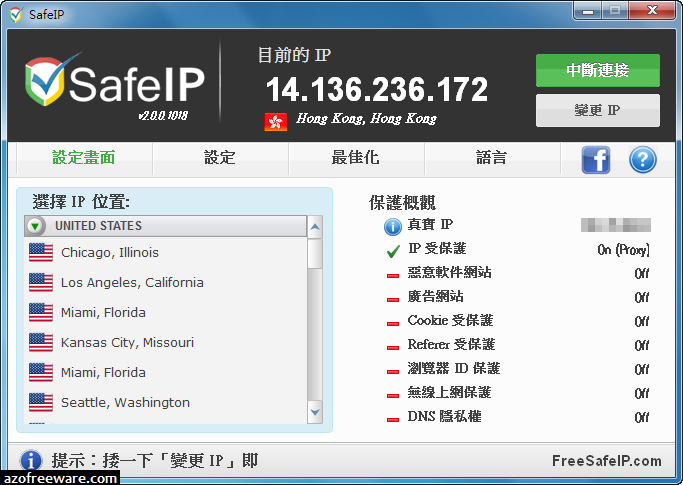
Task: Click Off value for DNS 隱私權
Action: click(642, 417)
